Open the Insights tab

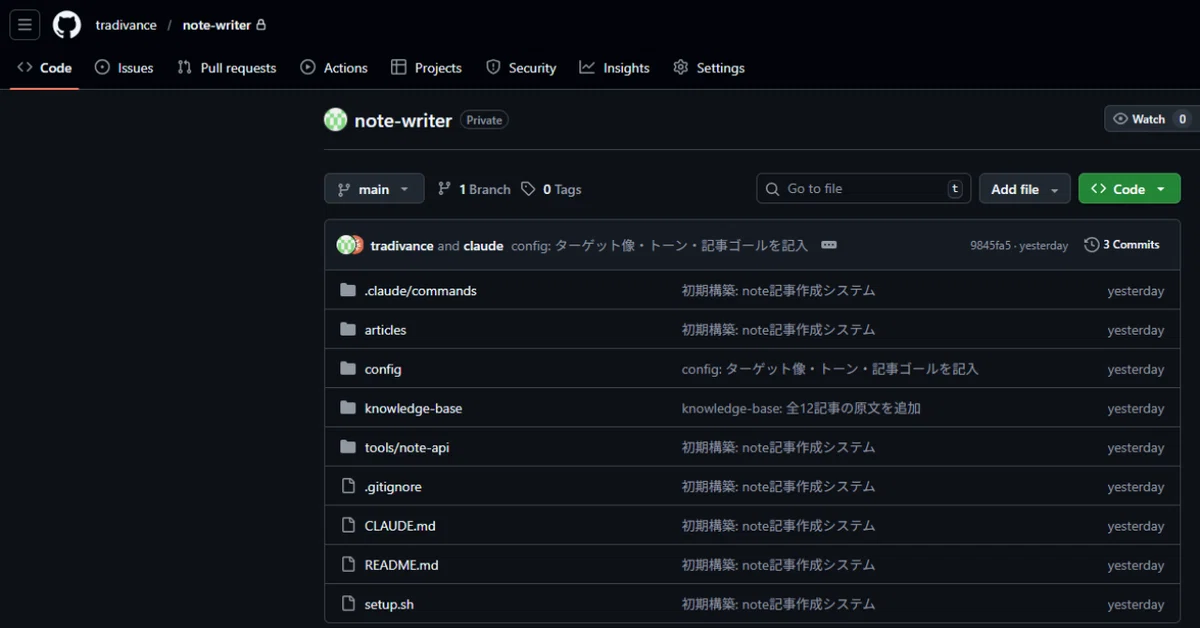pyautogui.click(x=614, y=68)
